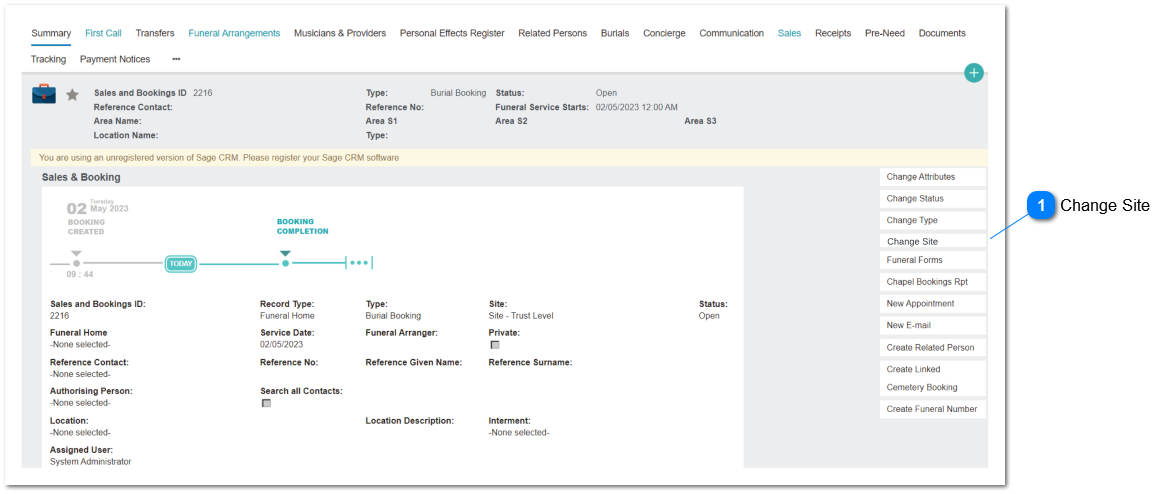Screen dimensions: 1166x494
Task: Select the Booking Completion timeline marker
Action: coord(286,257)
